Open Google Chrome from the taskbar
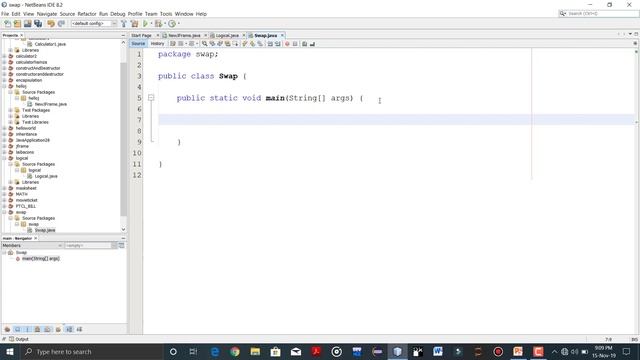Screen dimensions: 640x360 pos(235,351)
